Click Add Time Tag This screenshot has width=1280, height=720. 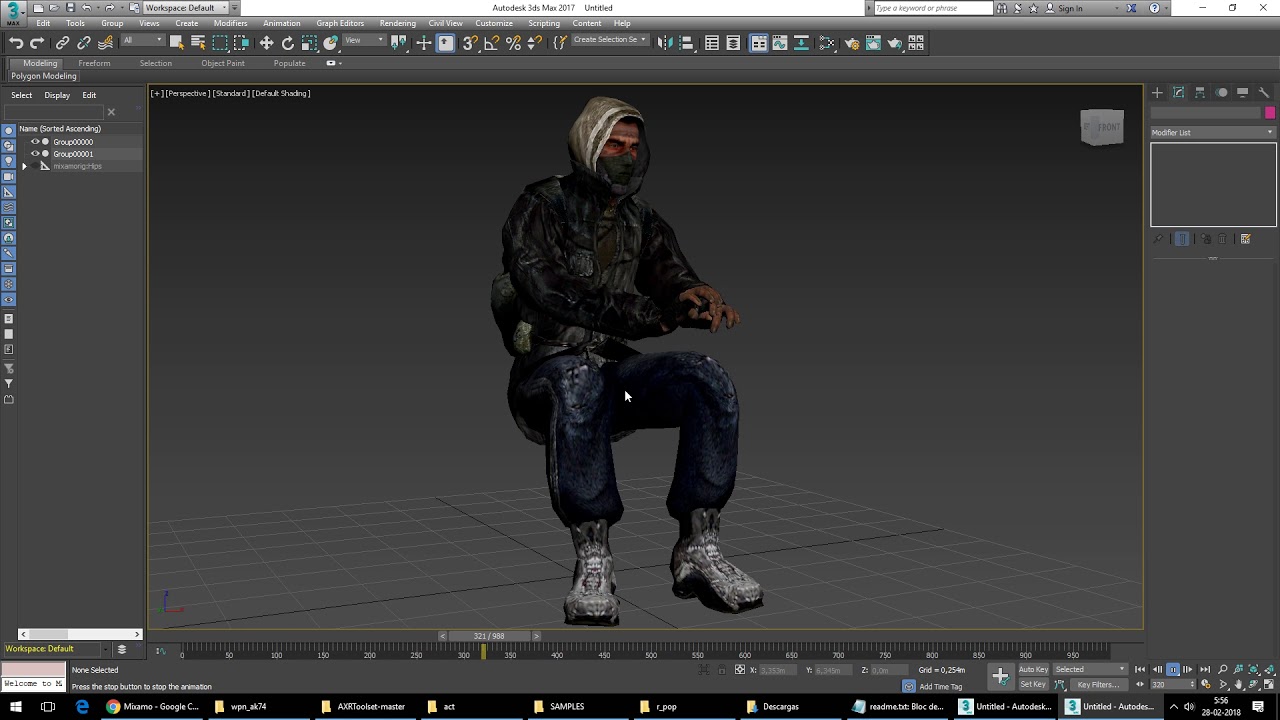click(940, 686)
